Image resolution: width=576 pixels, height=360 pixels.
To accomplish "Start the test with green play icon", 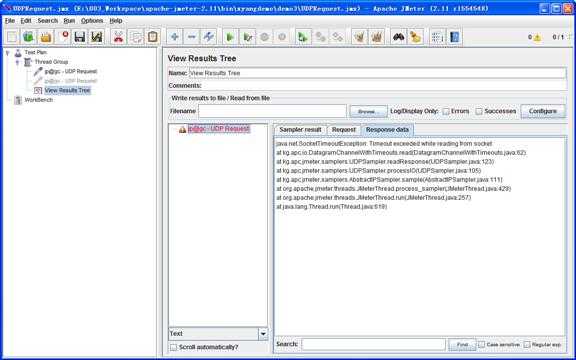I will 230,37.
